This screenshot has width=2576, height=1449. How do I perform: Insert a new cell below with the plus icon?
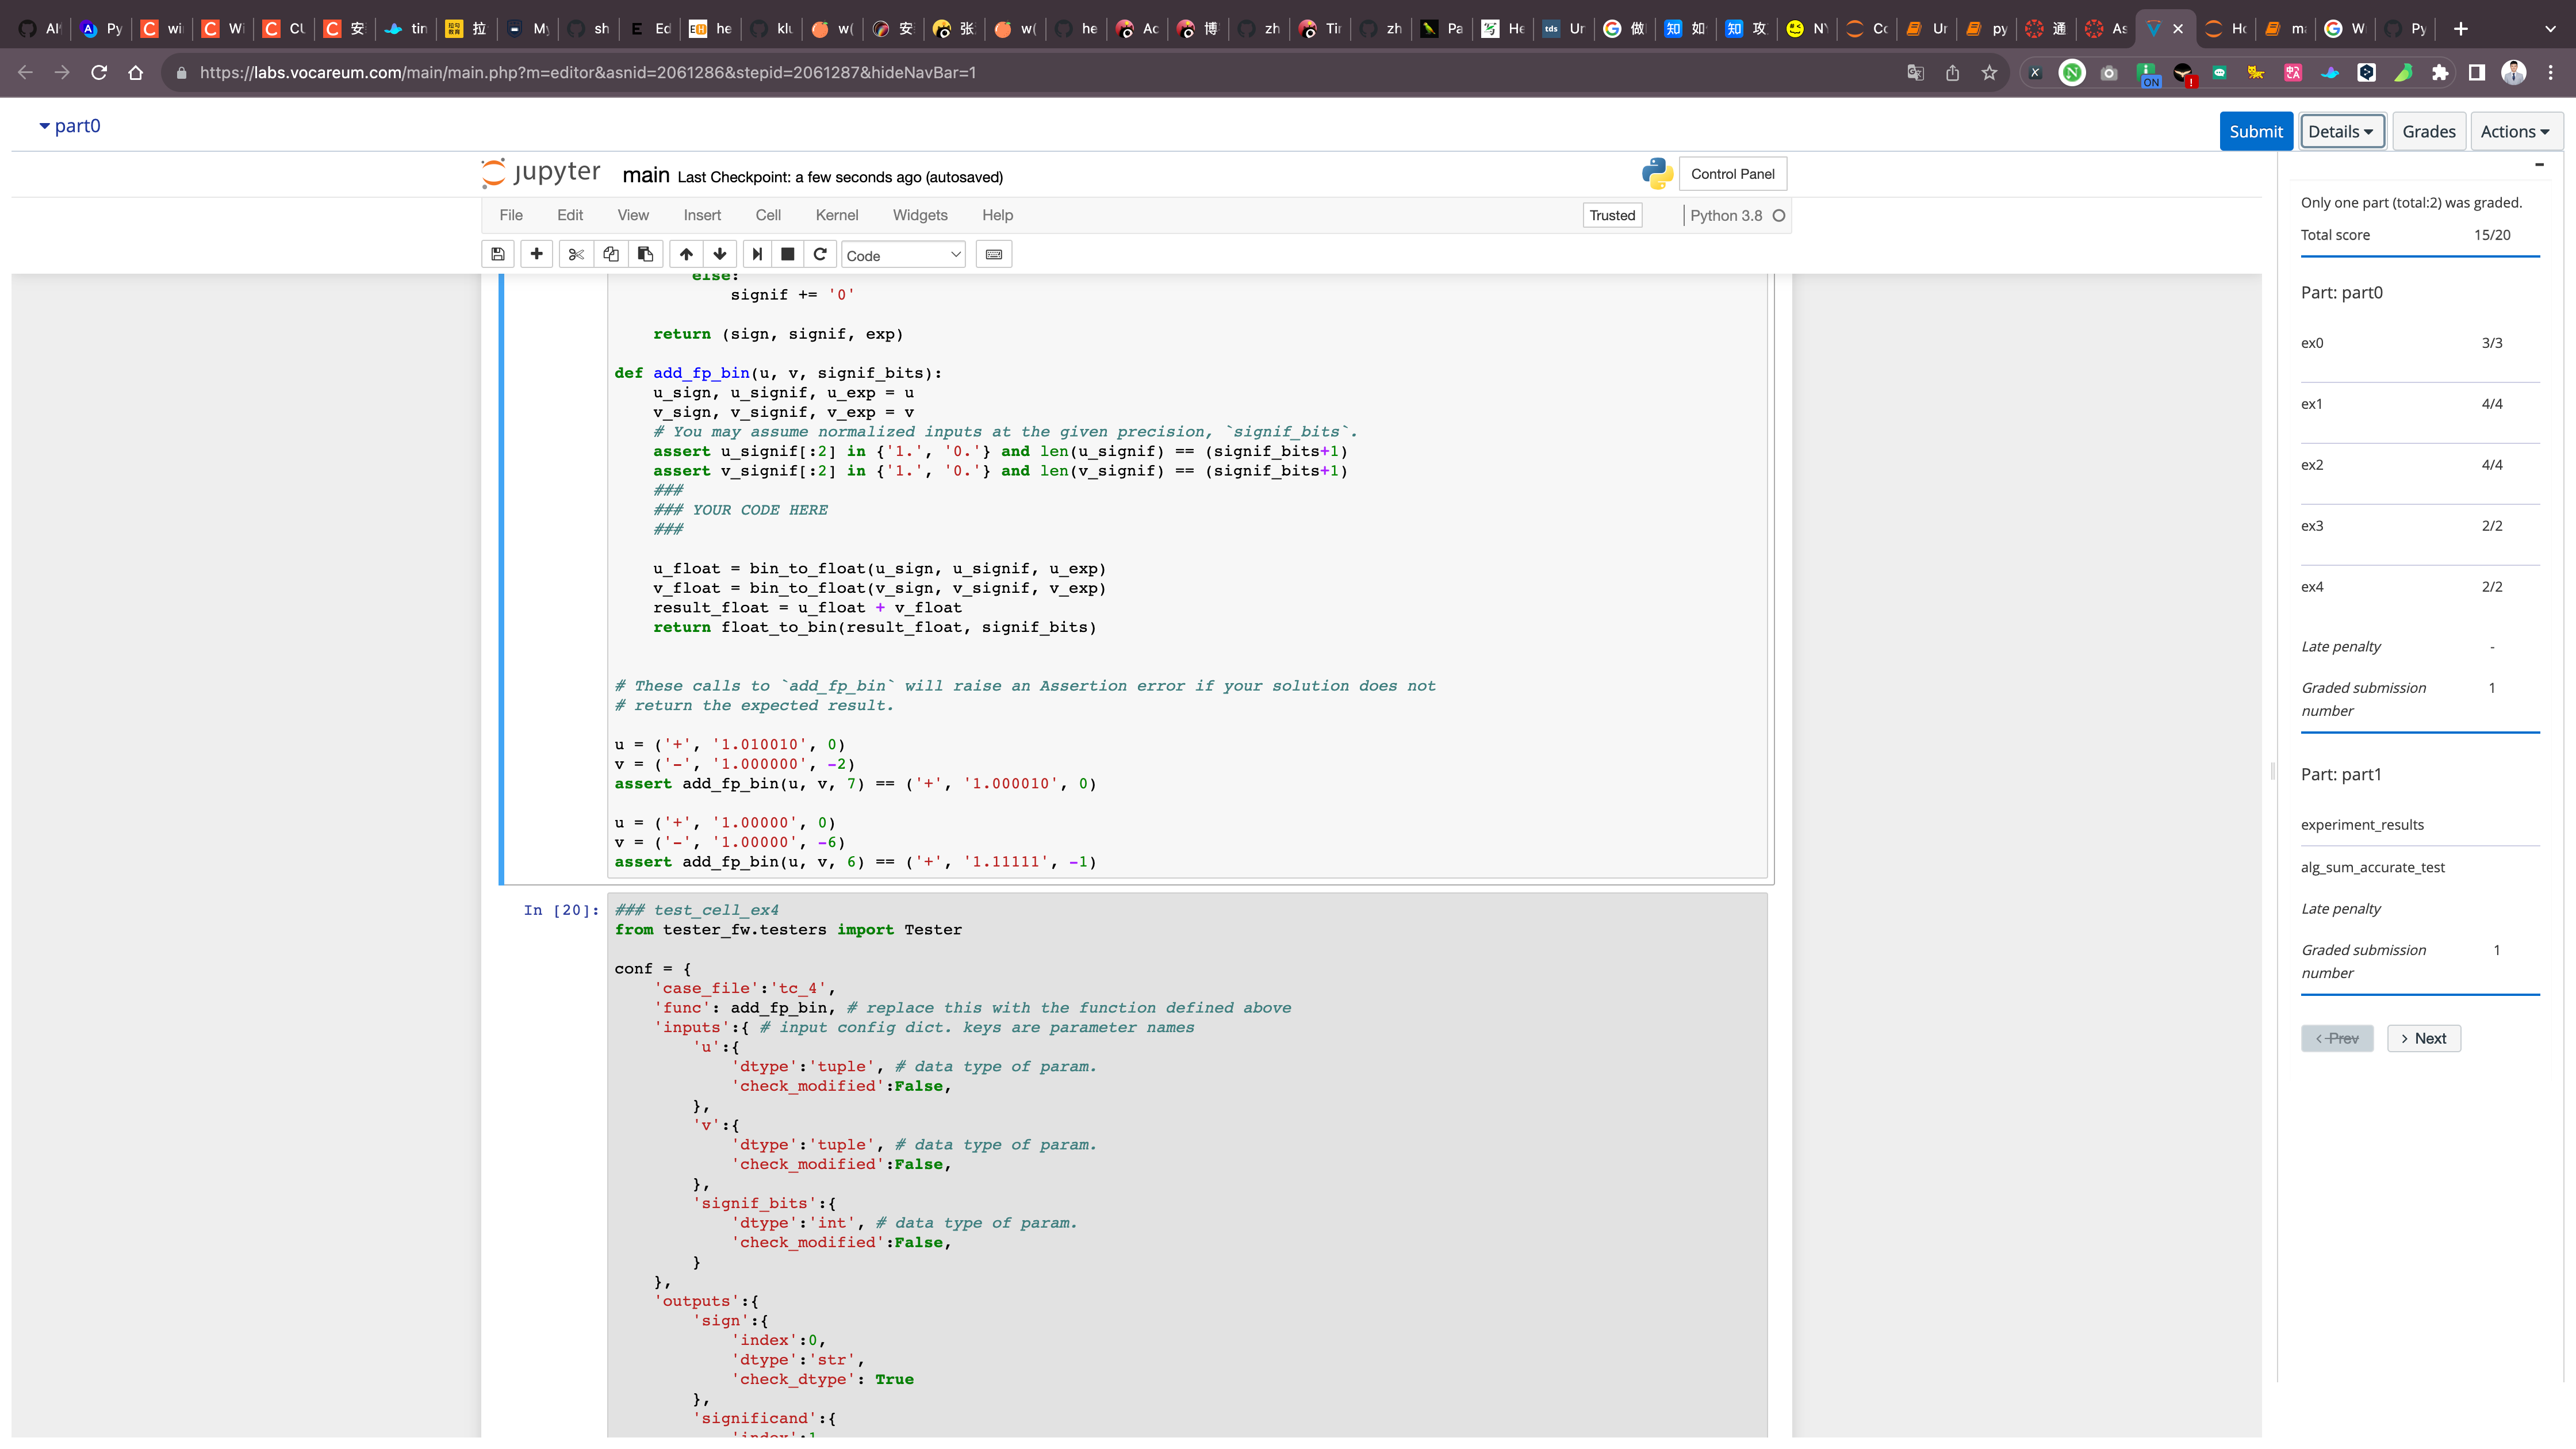tap(537, 255)
